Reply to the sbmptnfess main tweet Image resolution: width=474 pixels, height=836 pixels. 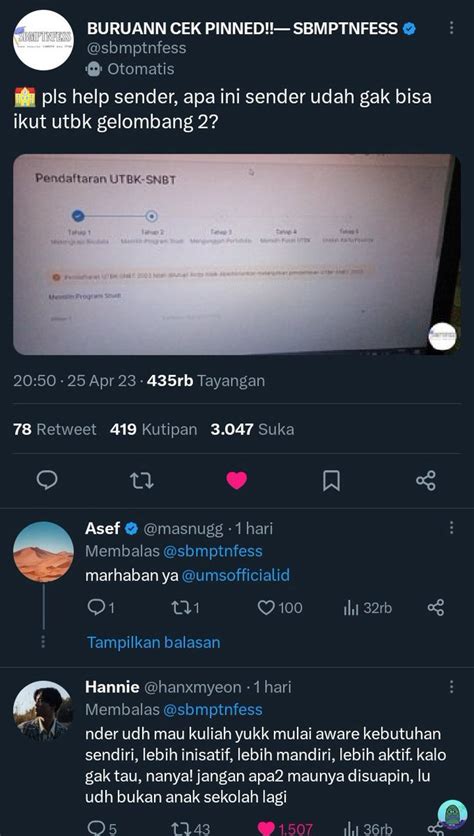click(x=47, y=480)
